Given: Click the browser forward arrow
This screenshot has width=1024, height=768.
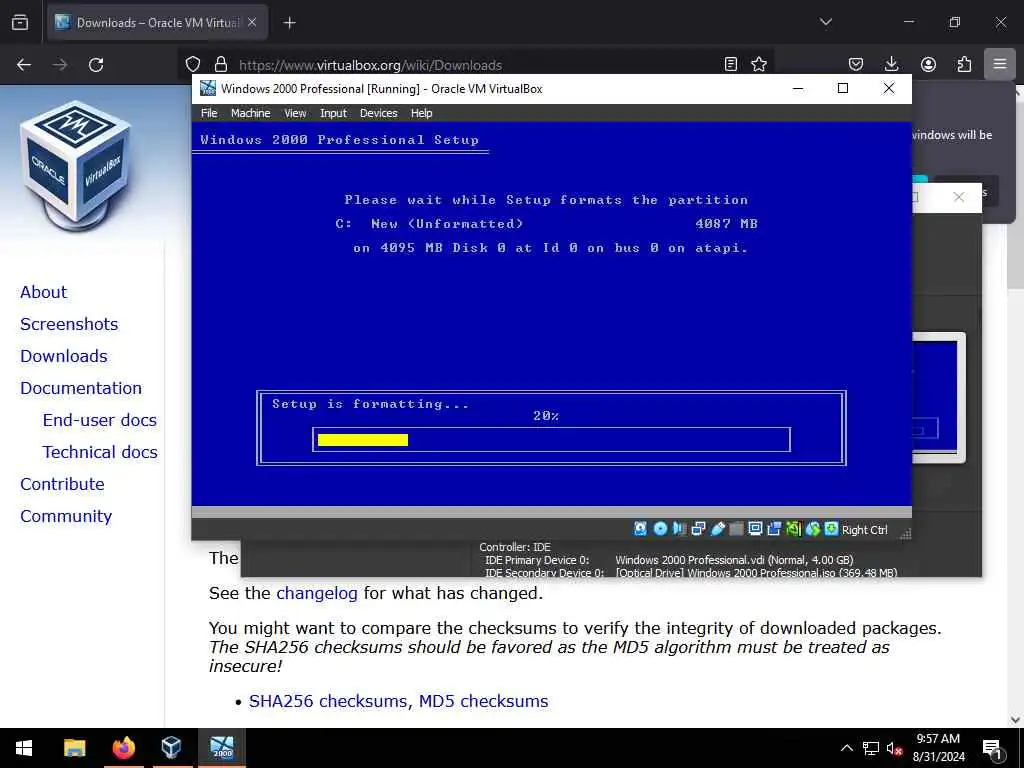Looking at the screenshot, I should [60, 65].
